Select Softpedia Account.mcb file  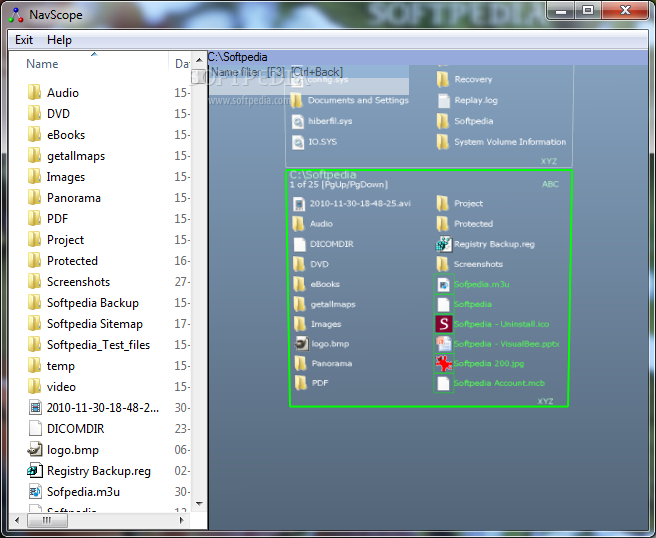click(489, 383)
